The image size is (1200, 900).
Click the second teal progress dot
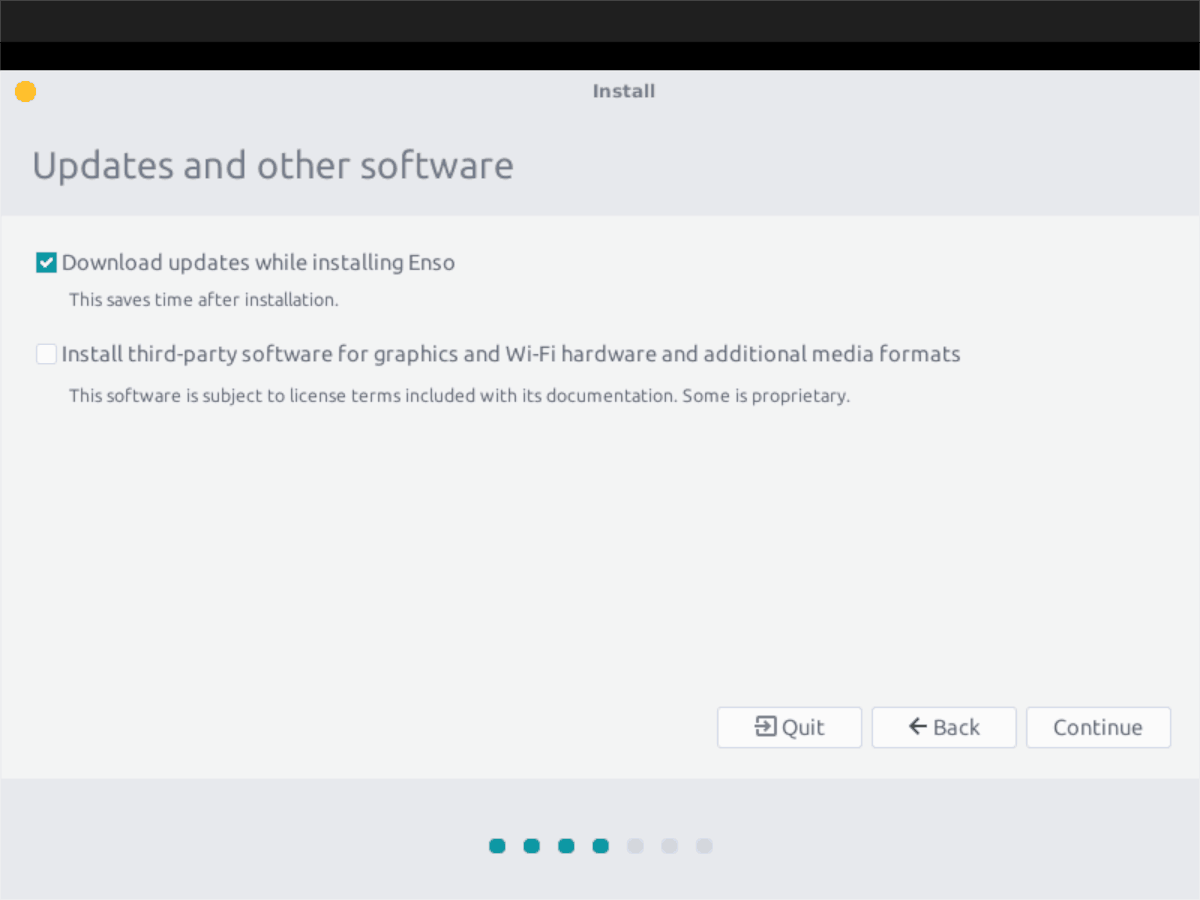[x=532, y=845]
